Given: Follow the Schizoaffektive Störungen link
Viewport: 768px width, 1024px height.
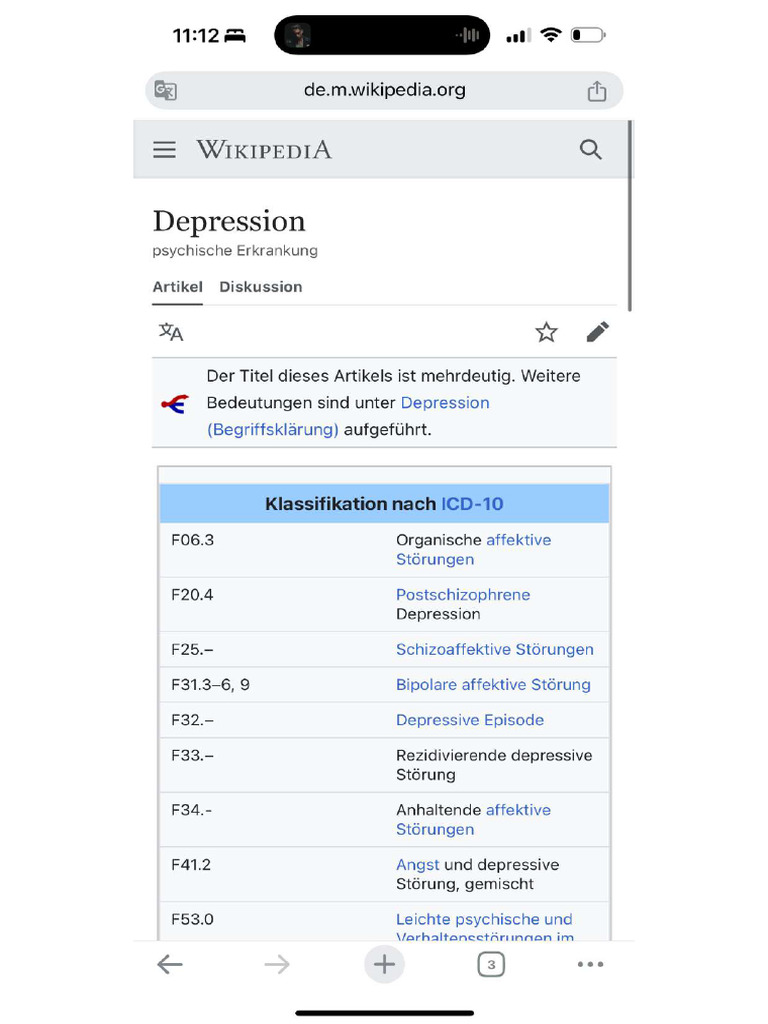Looking at the screenshot, I should [x=494, y=649].
